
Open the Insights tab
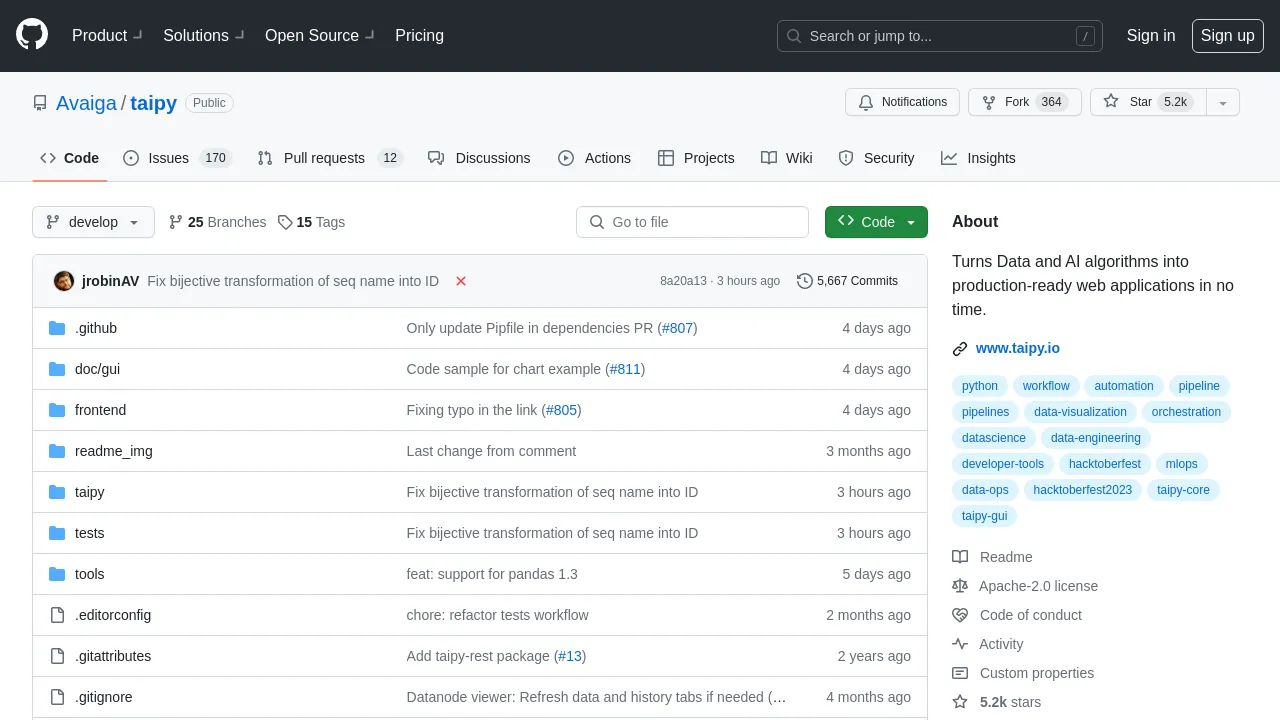click(x=978, y=158)
